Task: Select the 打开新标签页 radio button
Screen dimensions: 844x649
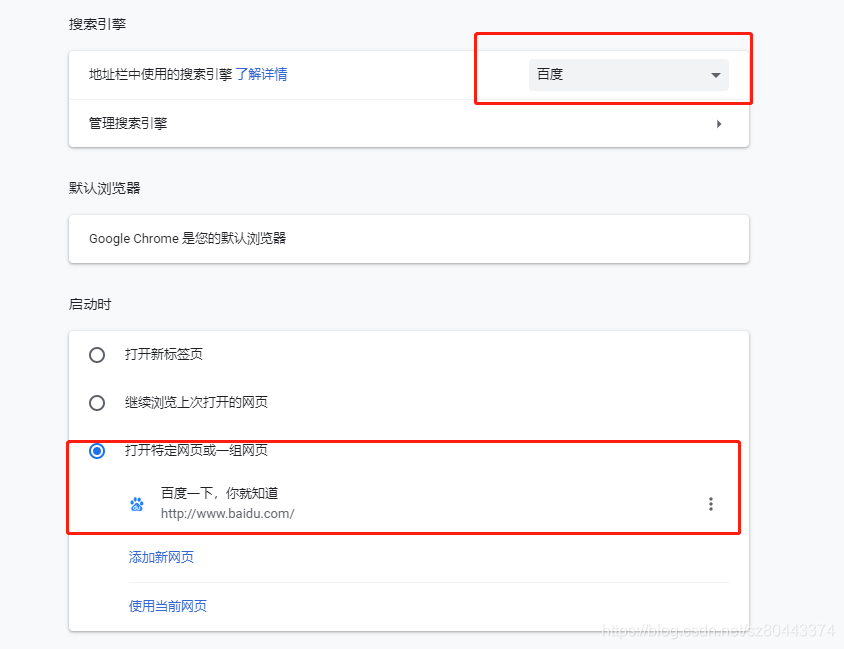Action: click(x=97, y=355)
